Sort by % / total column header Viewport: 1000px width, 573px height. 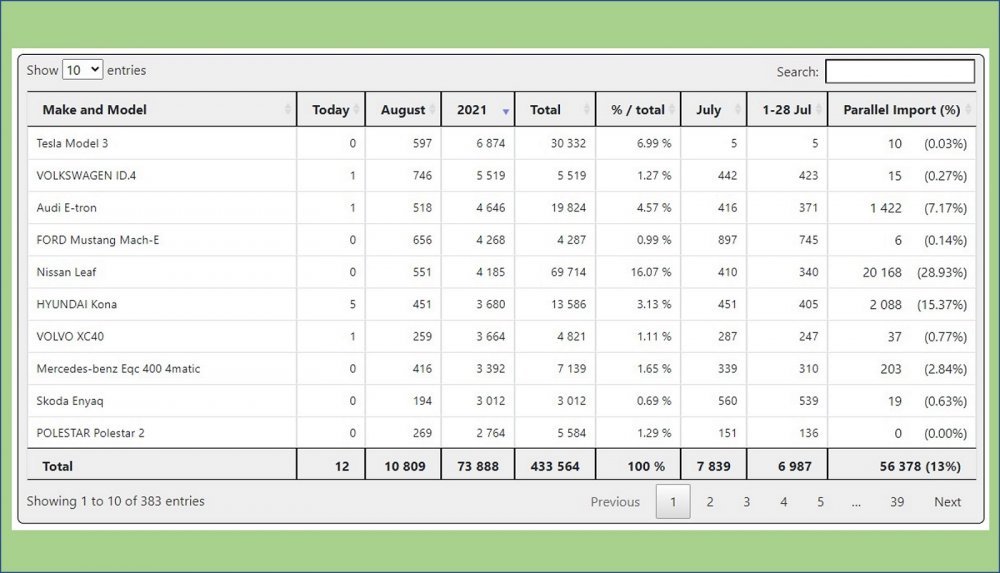[x=638, y=110]
